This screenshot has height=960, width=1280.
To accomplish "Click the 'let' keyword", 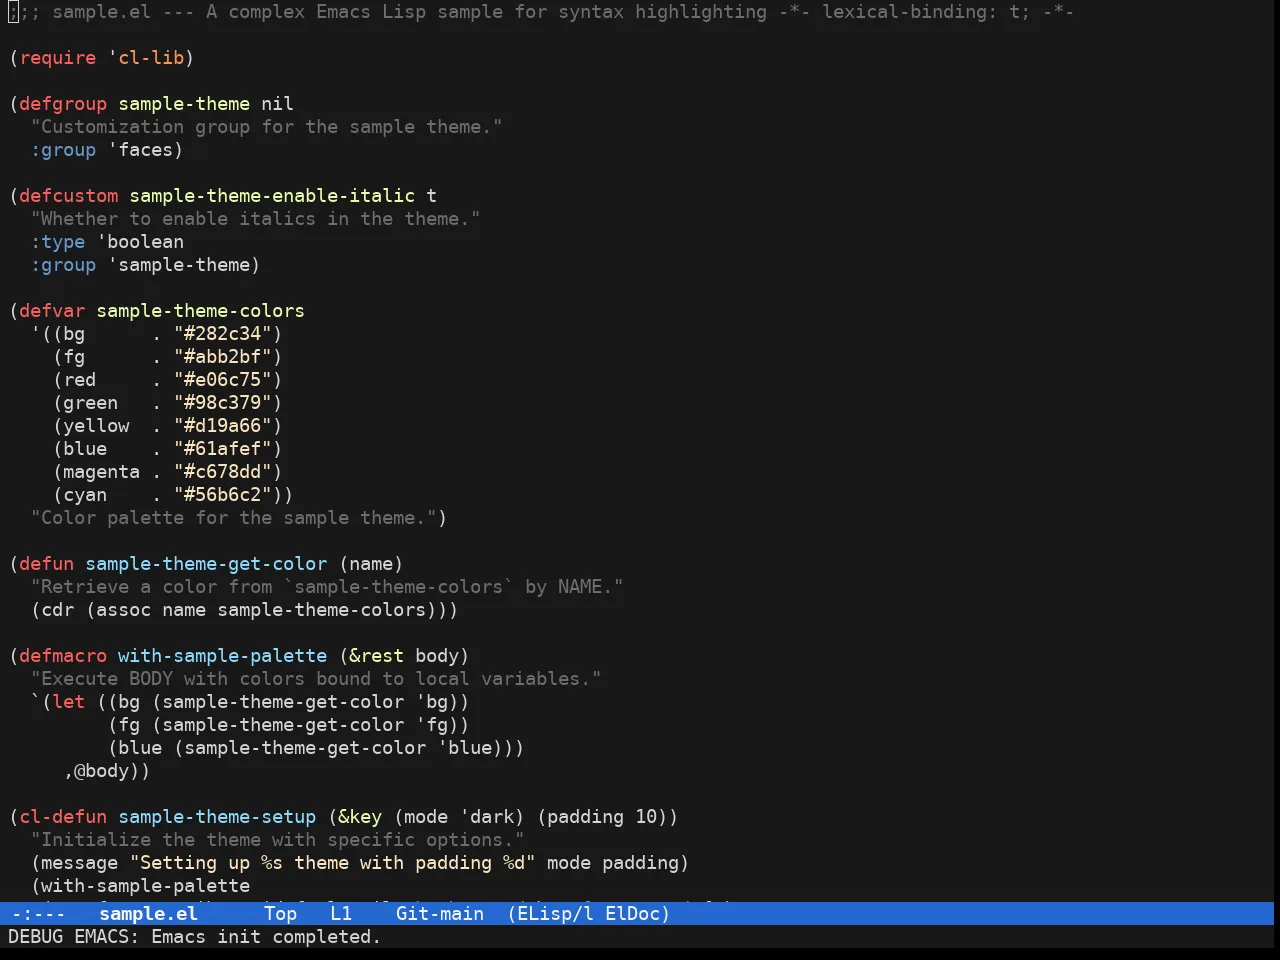I will click(x=69, y=702).
